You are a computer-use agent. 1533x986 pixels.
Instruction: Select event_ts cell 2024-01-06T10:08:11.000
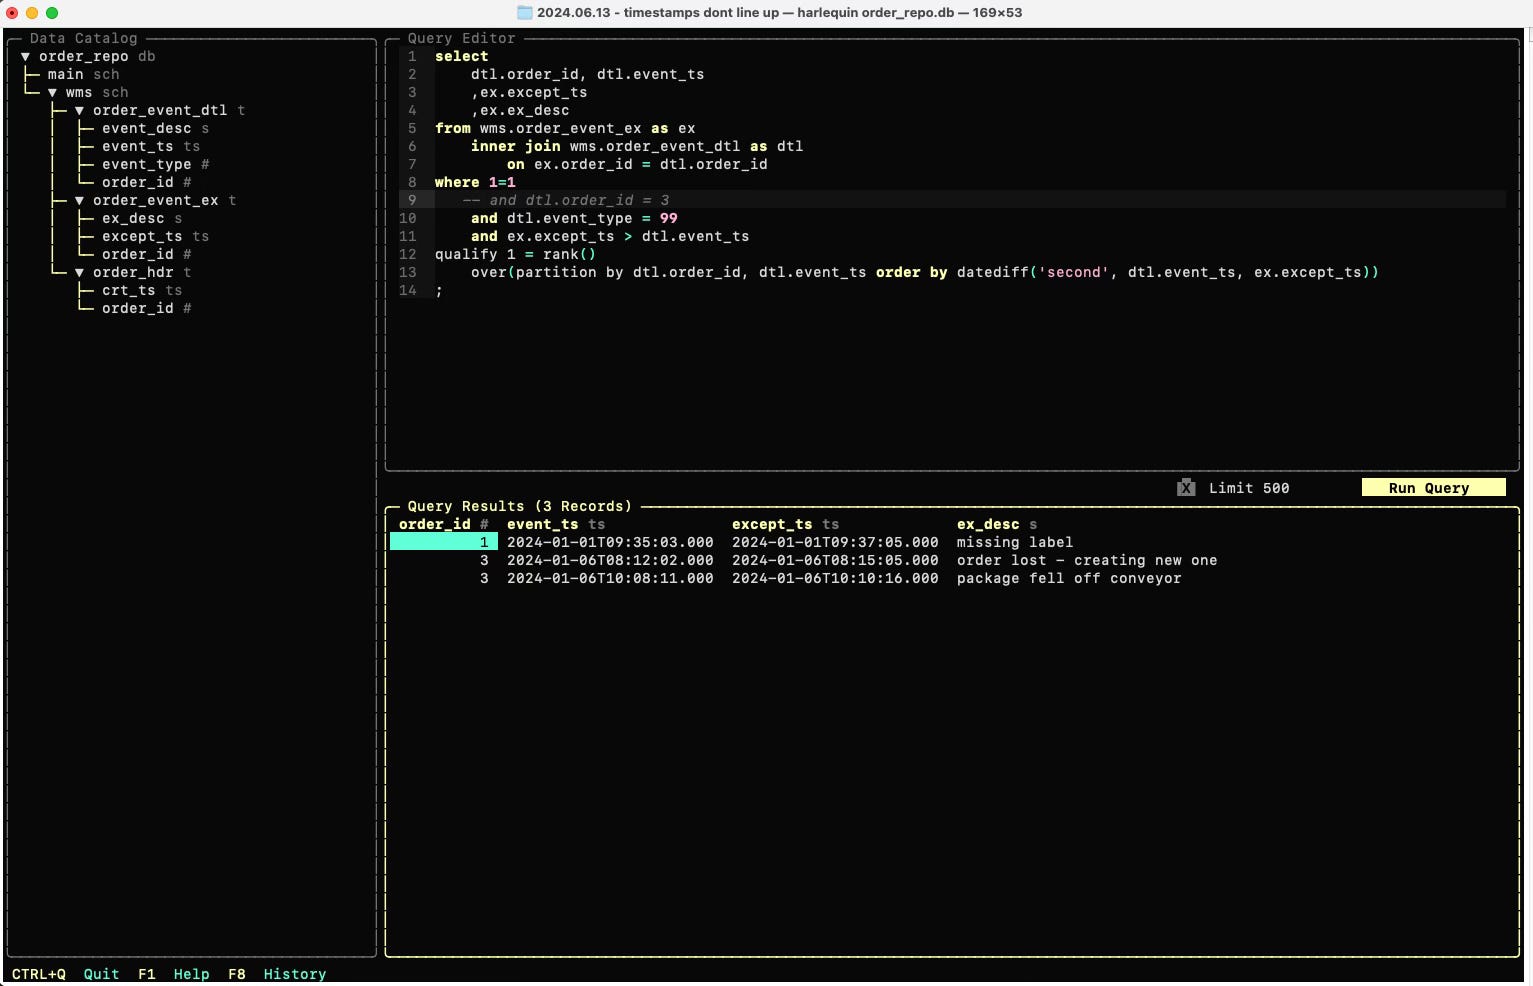pos(610,579)
